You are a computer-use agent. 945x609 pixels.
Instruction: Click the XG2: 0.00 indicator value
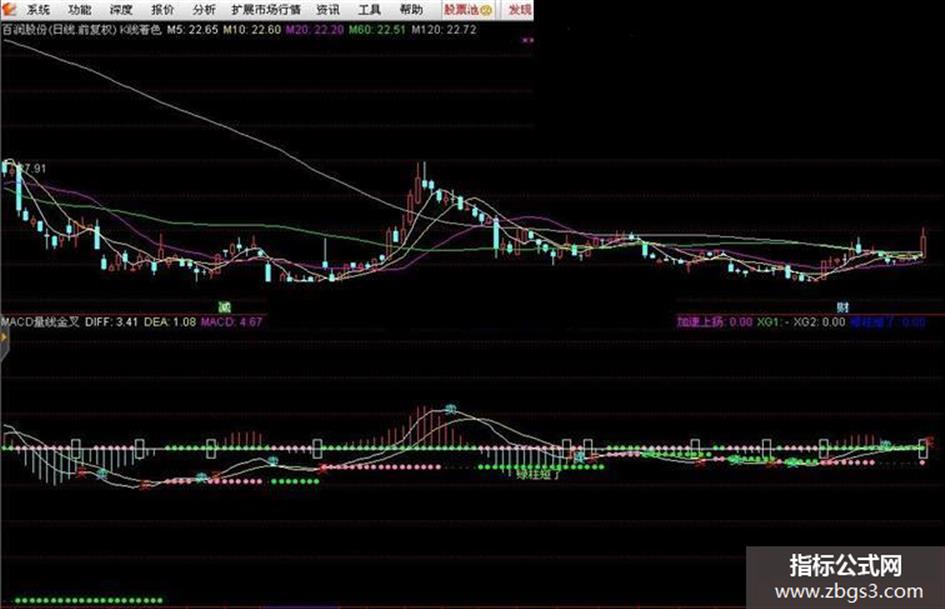pos(819,322)
